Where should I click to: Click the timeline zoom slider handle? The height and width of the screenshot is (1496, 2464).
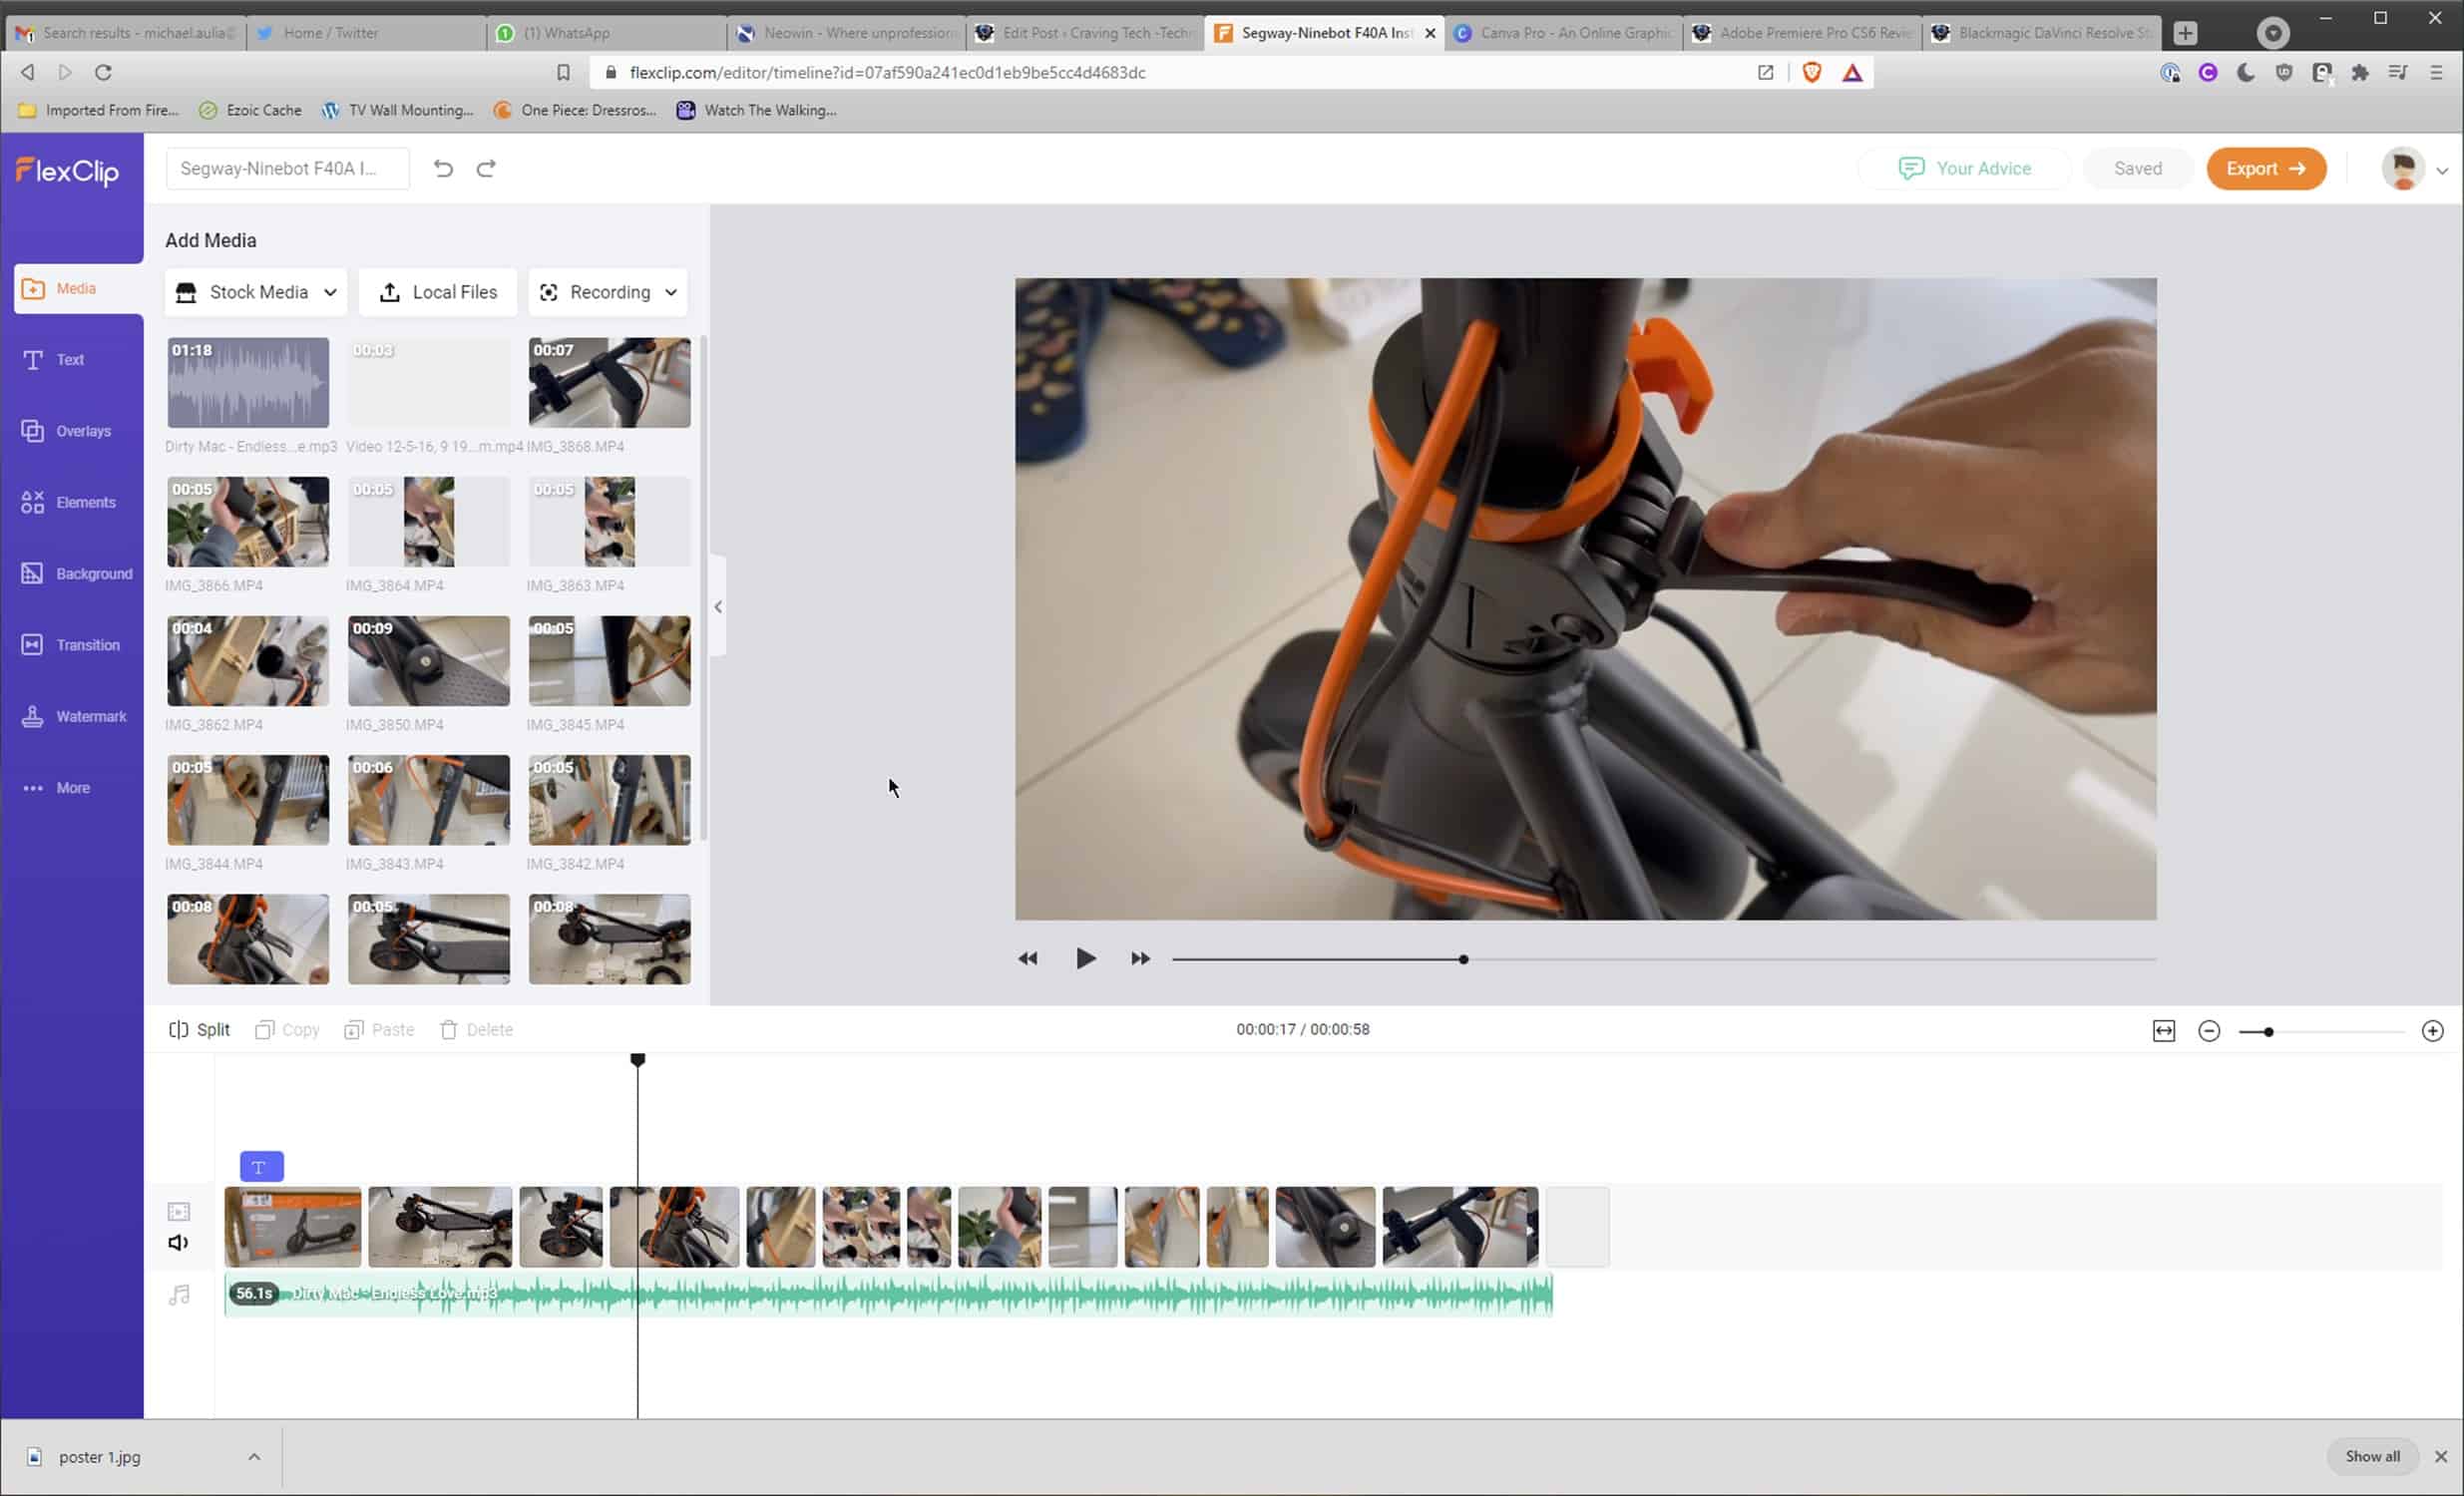click(2269, 1032)
